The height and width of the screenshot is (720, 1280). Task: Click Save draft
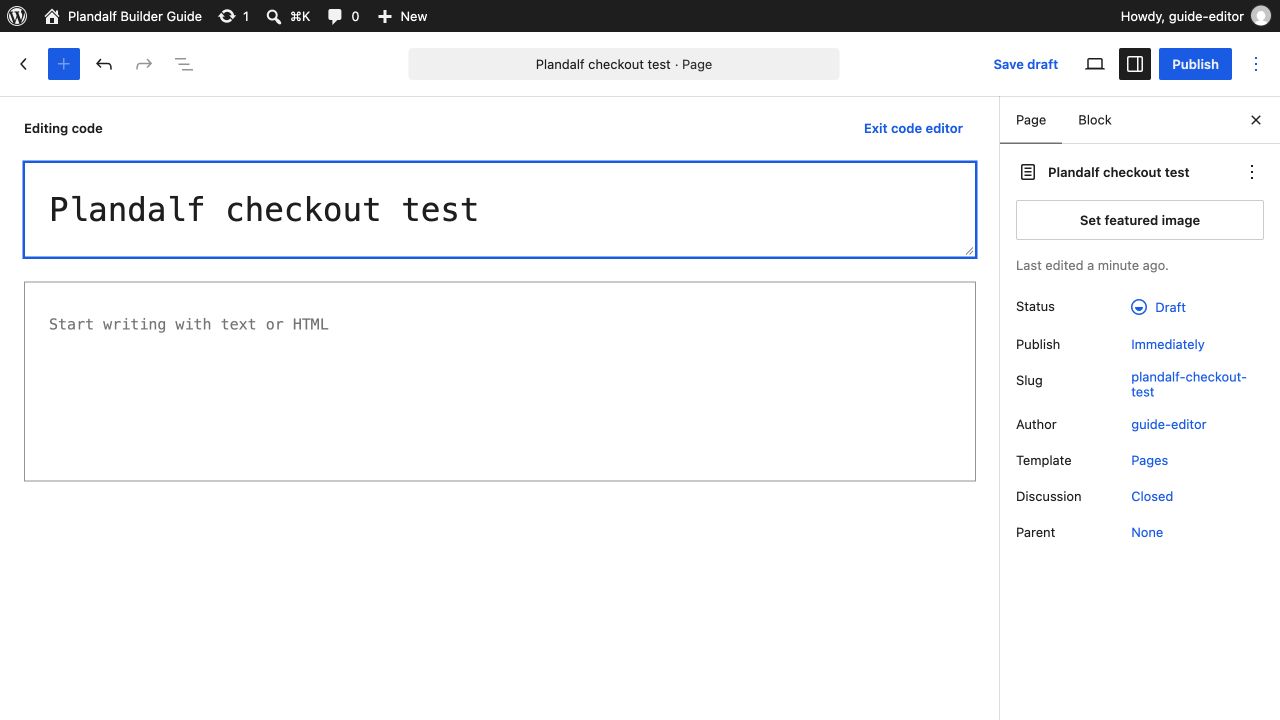(x=1025, y=64)
